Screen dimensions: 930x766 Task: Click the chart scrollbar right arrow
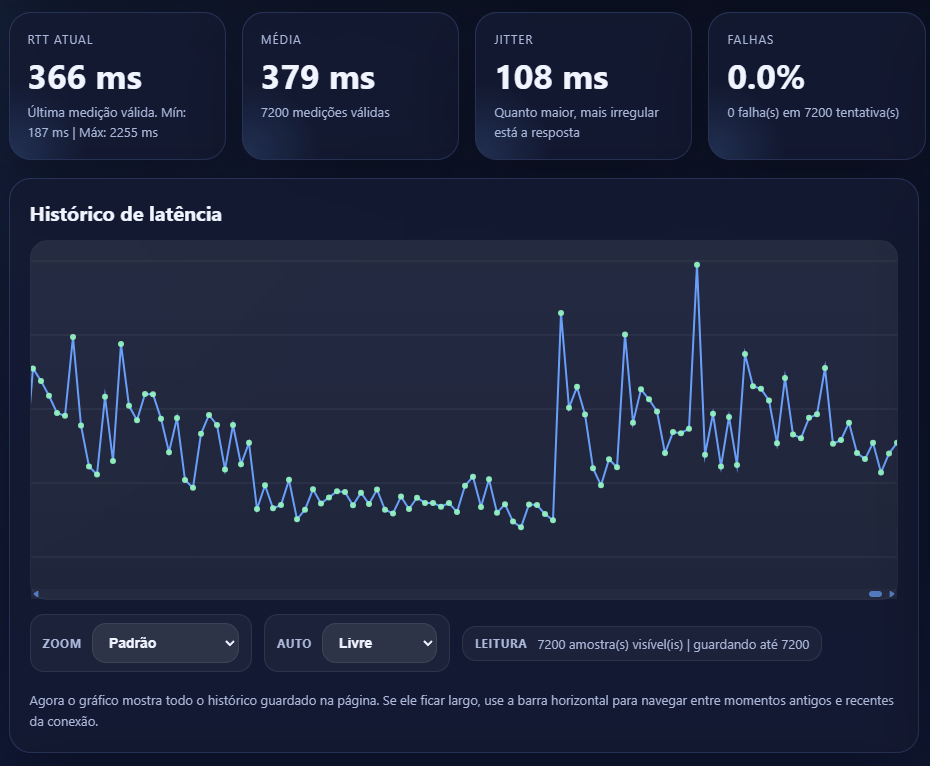pos(892,594)
